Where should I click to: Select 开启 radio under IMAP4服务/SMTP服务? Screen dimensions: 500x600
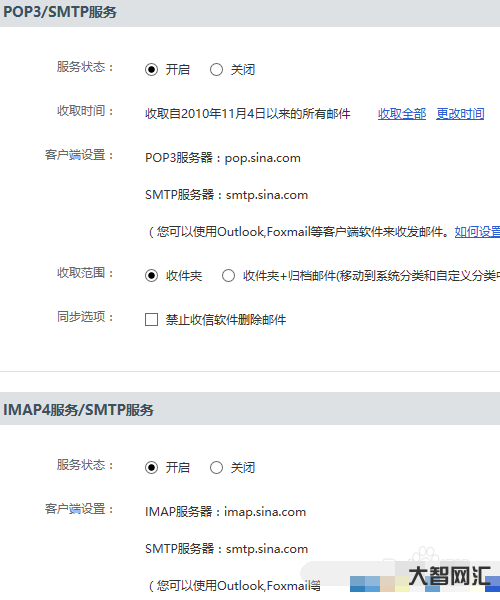pyautogui.click(x=151, y=468)
